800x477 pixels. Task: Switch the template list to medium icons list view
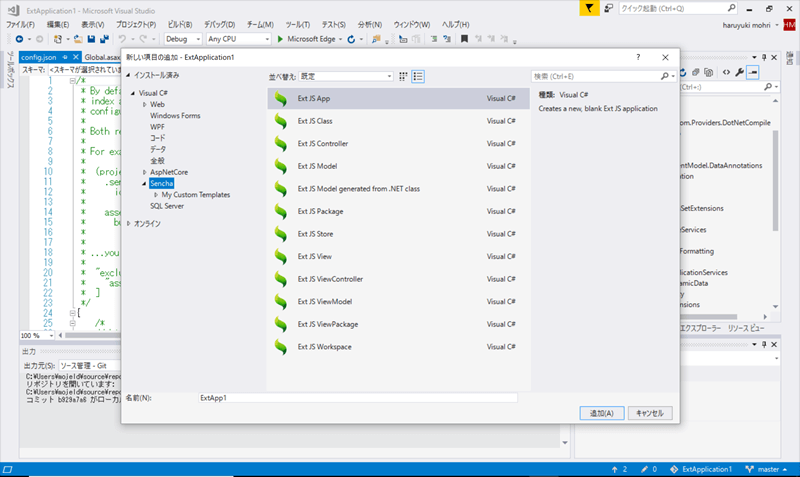[418, 77]
